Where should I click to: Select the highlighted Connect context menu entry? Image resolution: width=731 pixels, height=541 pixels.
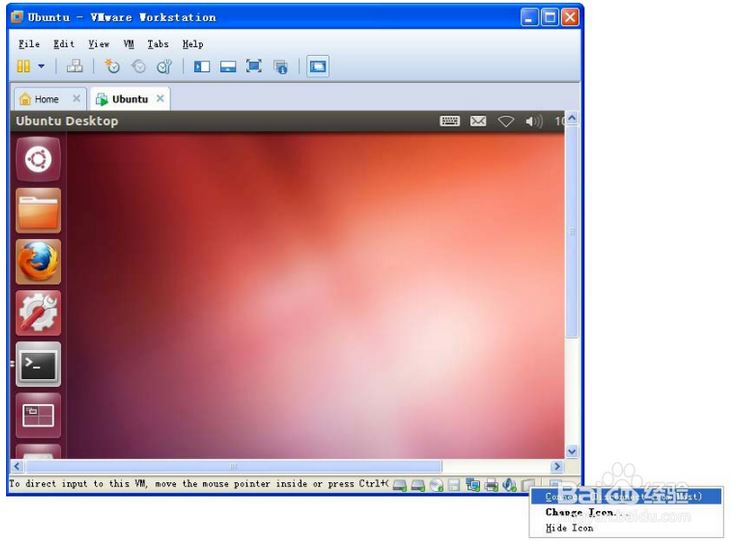click(x=626, y=496)
